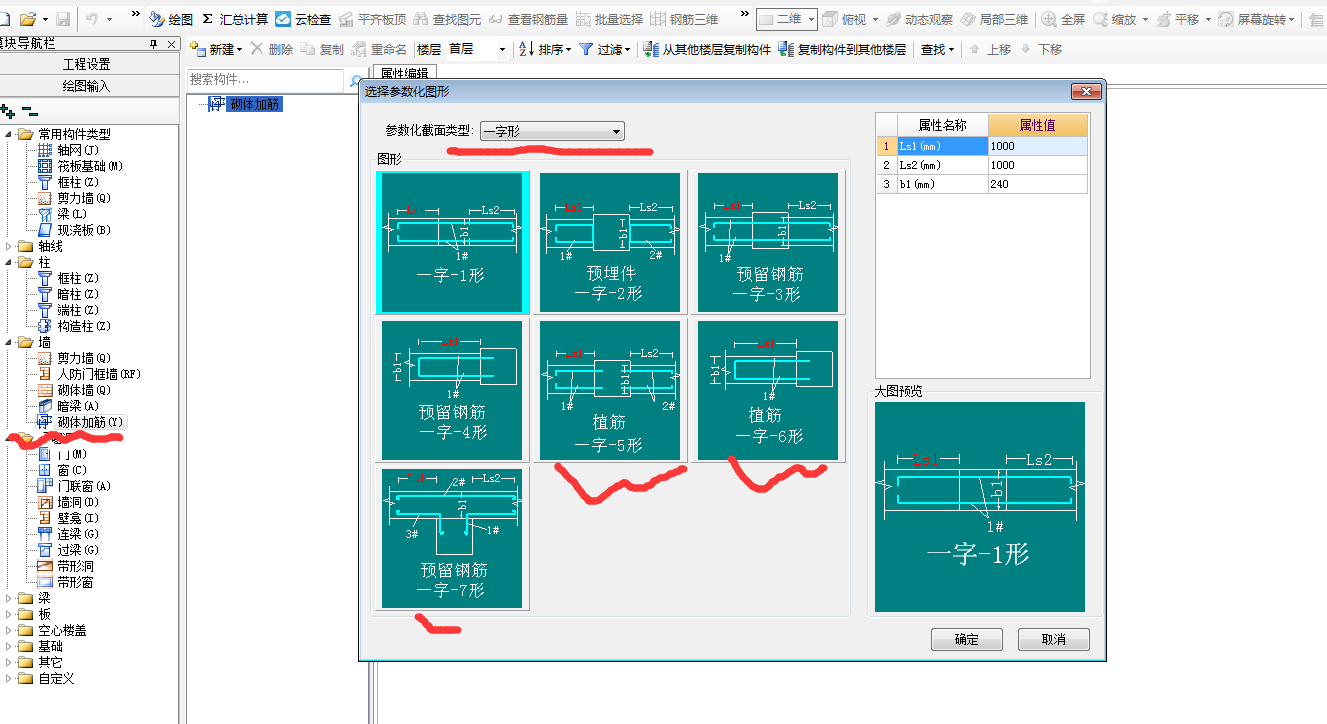Run 汇总计算 summary calculation
Screen dimensions: 1327x724
[235, 19]
